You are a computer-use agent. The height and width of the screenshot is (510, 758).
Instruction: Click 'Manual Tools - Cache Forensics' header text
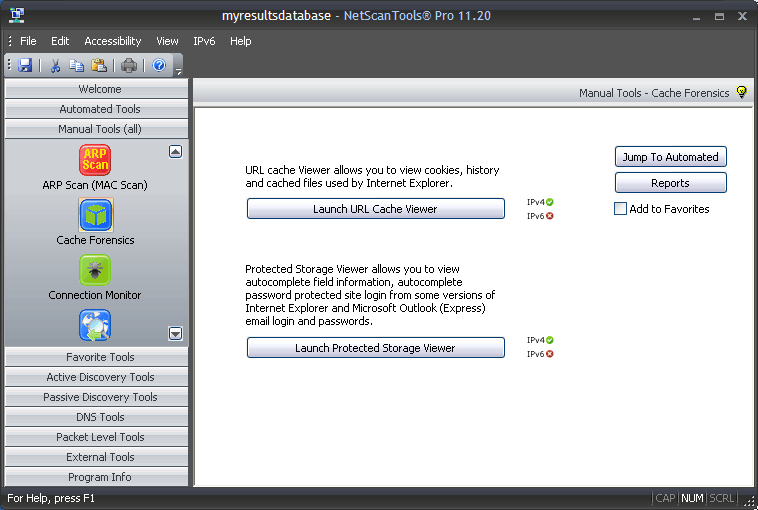coord(654,93)
